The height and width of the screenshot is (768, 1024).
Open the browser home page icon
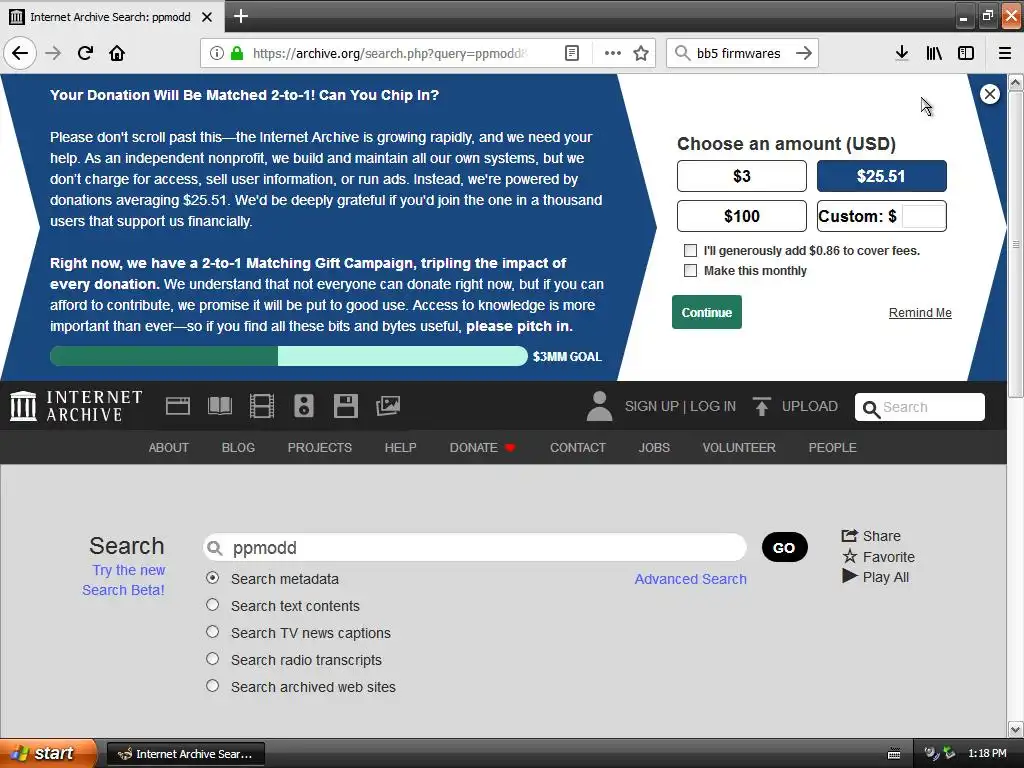[117, 53]
